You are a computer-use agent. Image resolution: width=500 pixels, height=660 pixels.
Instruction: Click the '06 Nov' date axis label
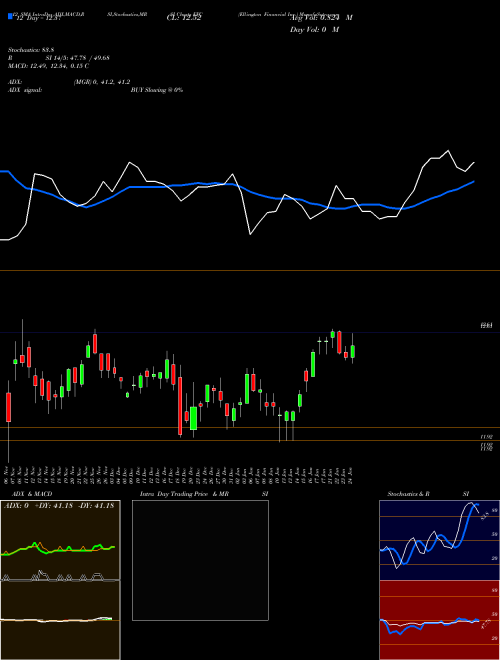point(6,476)
